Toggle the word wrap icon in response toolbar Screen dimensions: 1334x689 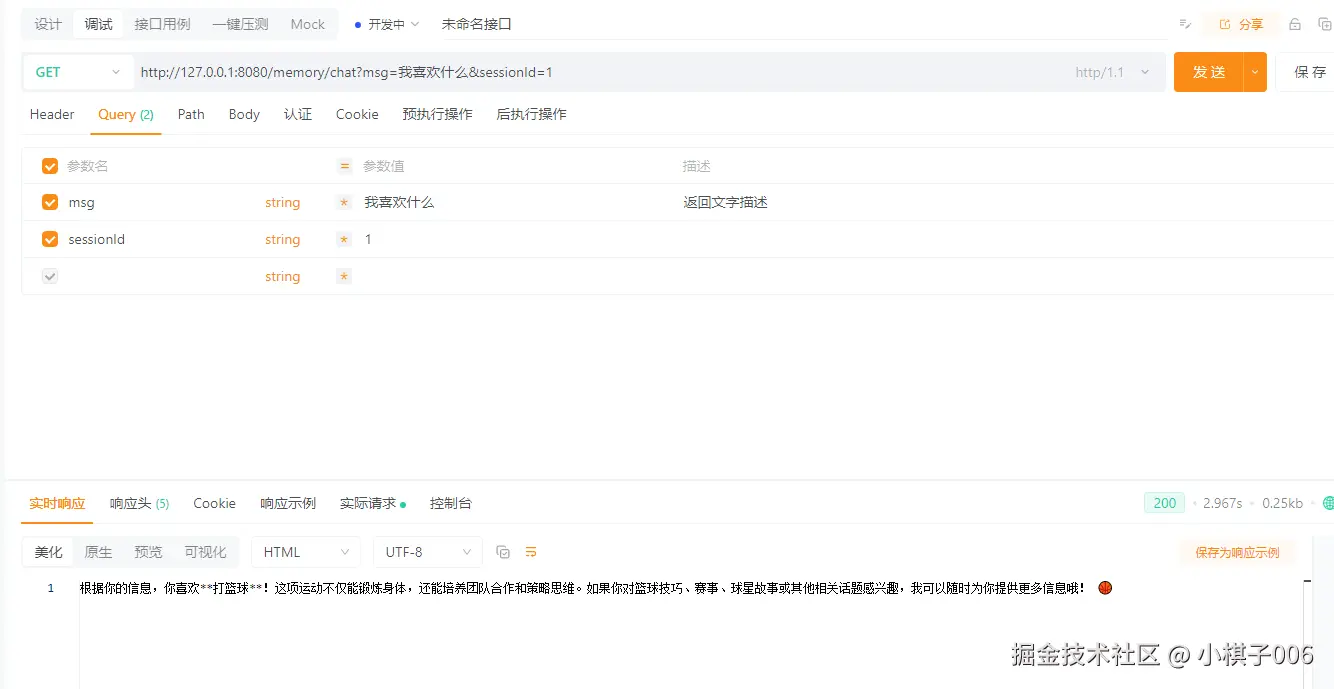point(531,552)
